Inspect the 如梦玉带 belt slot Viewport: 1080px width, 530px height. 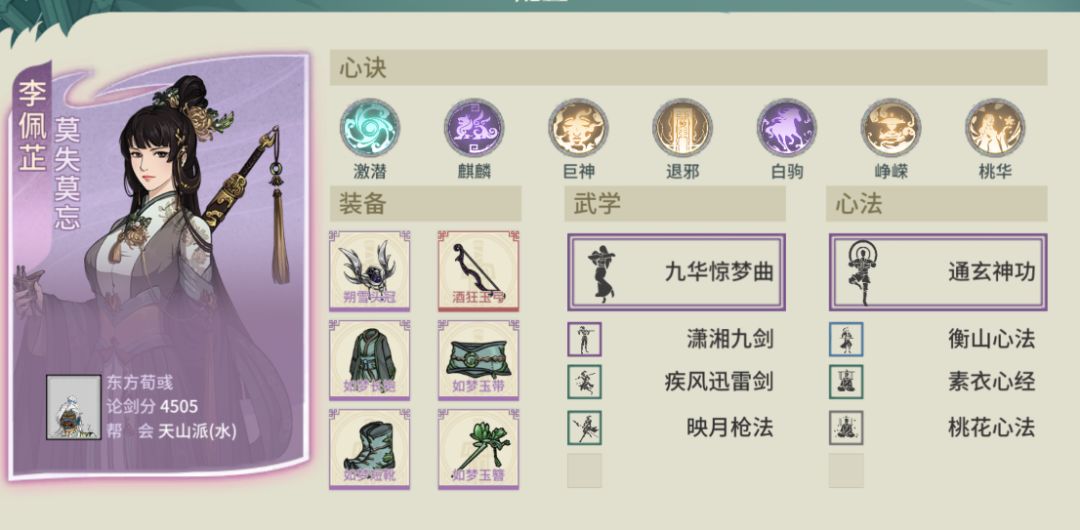[479, 360]
